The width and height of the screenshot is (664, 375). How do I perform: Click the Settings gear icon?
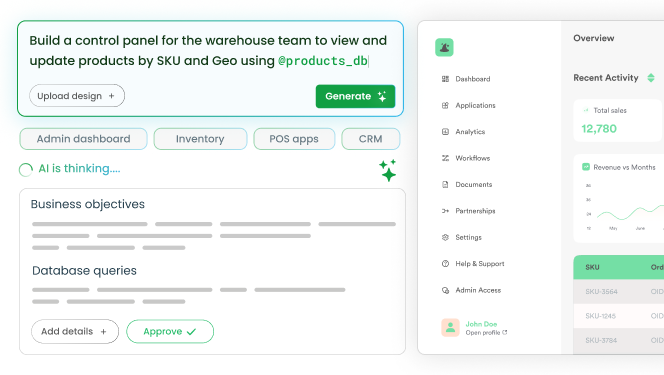[445, 237]
